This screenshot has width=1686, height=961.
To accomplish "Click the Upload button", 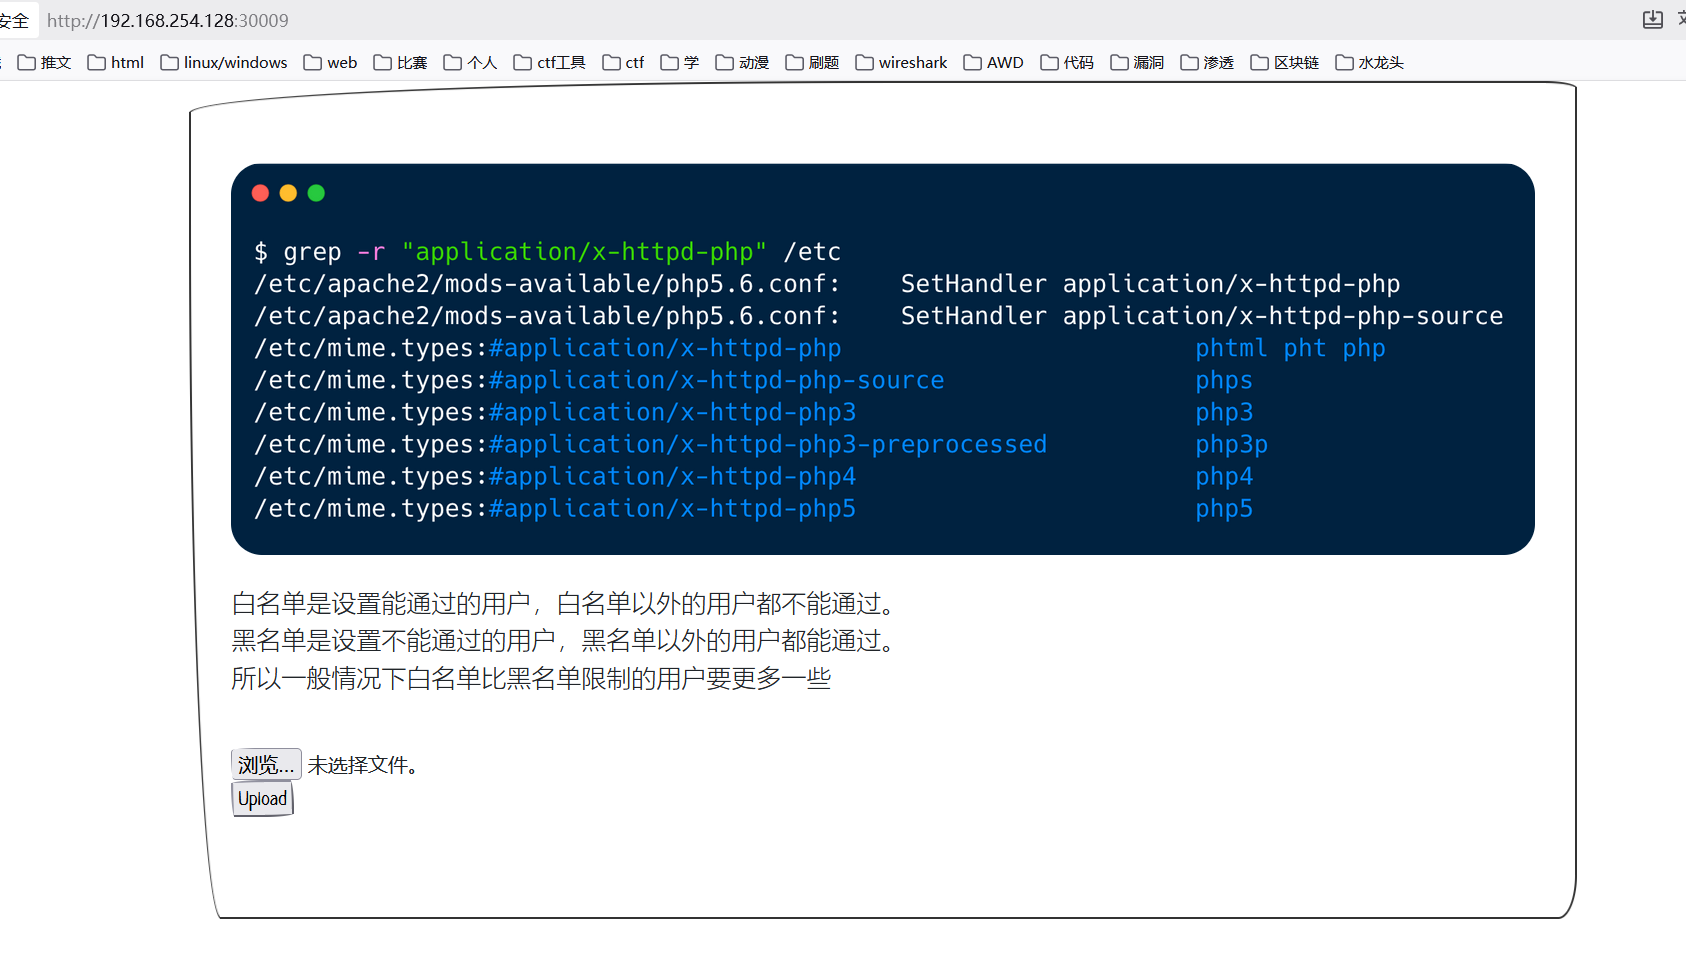I will 263,799.
